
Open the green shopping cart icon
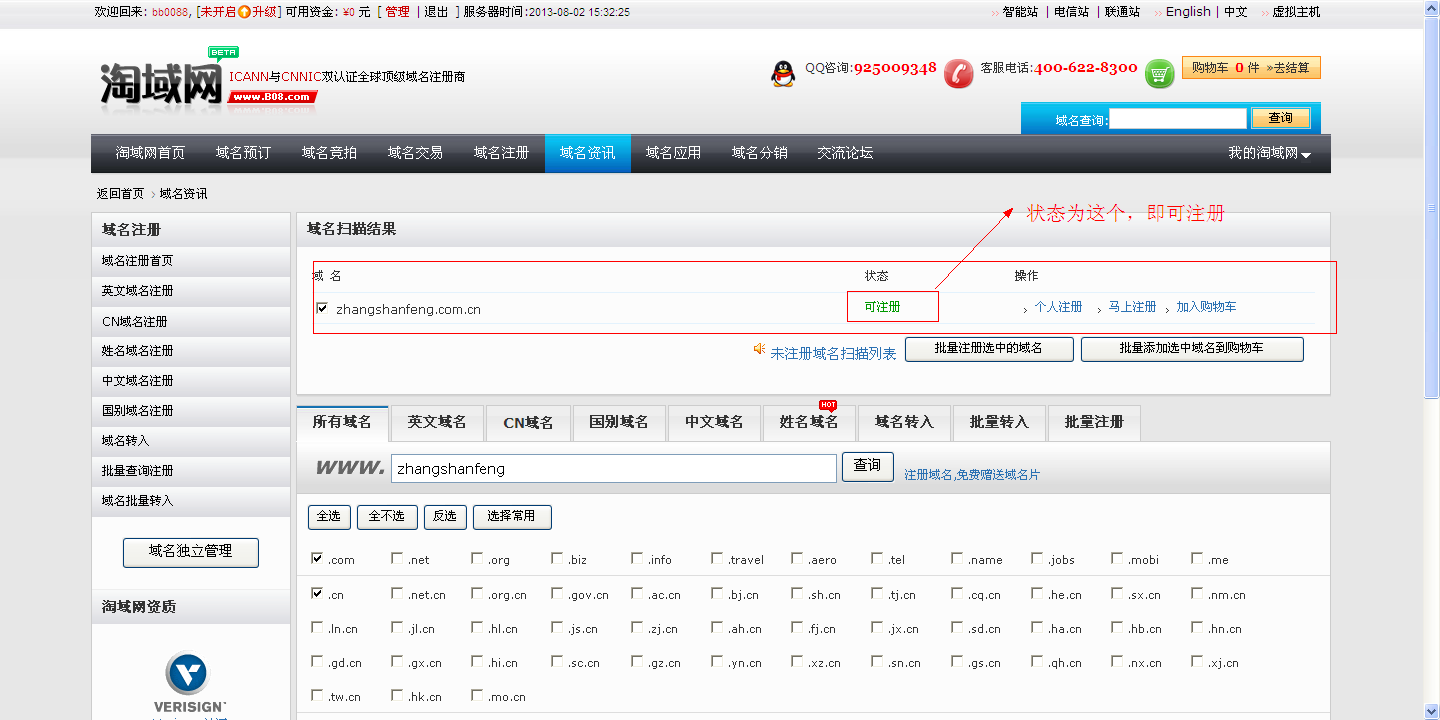pyautogui.click(x=1159, y=73)
